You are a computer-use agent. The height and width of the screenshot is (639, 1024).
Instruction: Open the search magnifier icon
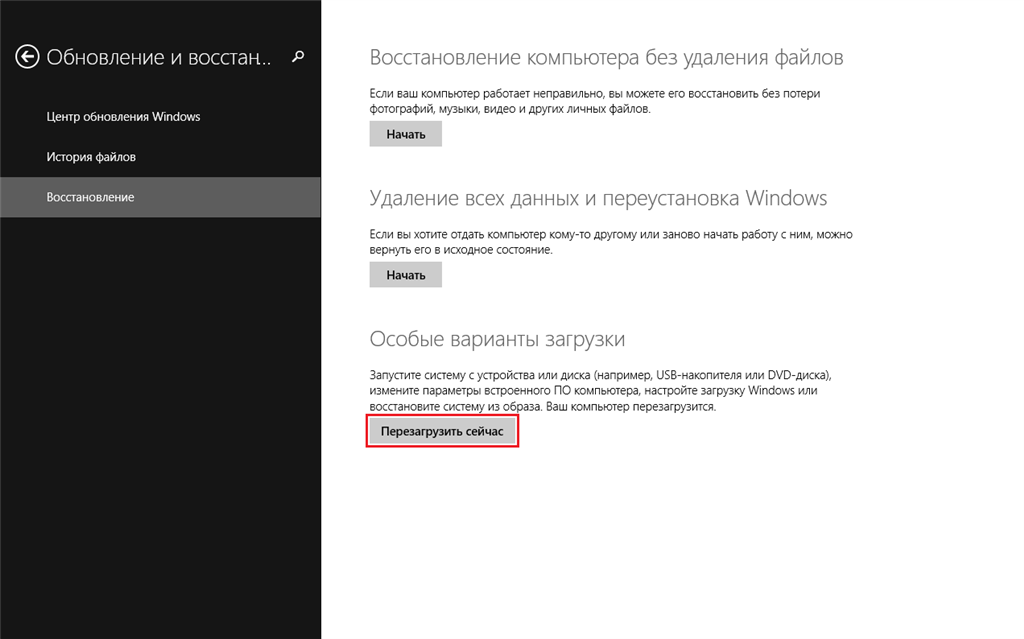point(298,57)
